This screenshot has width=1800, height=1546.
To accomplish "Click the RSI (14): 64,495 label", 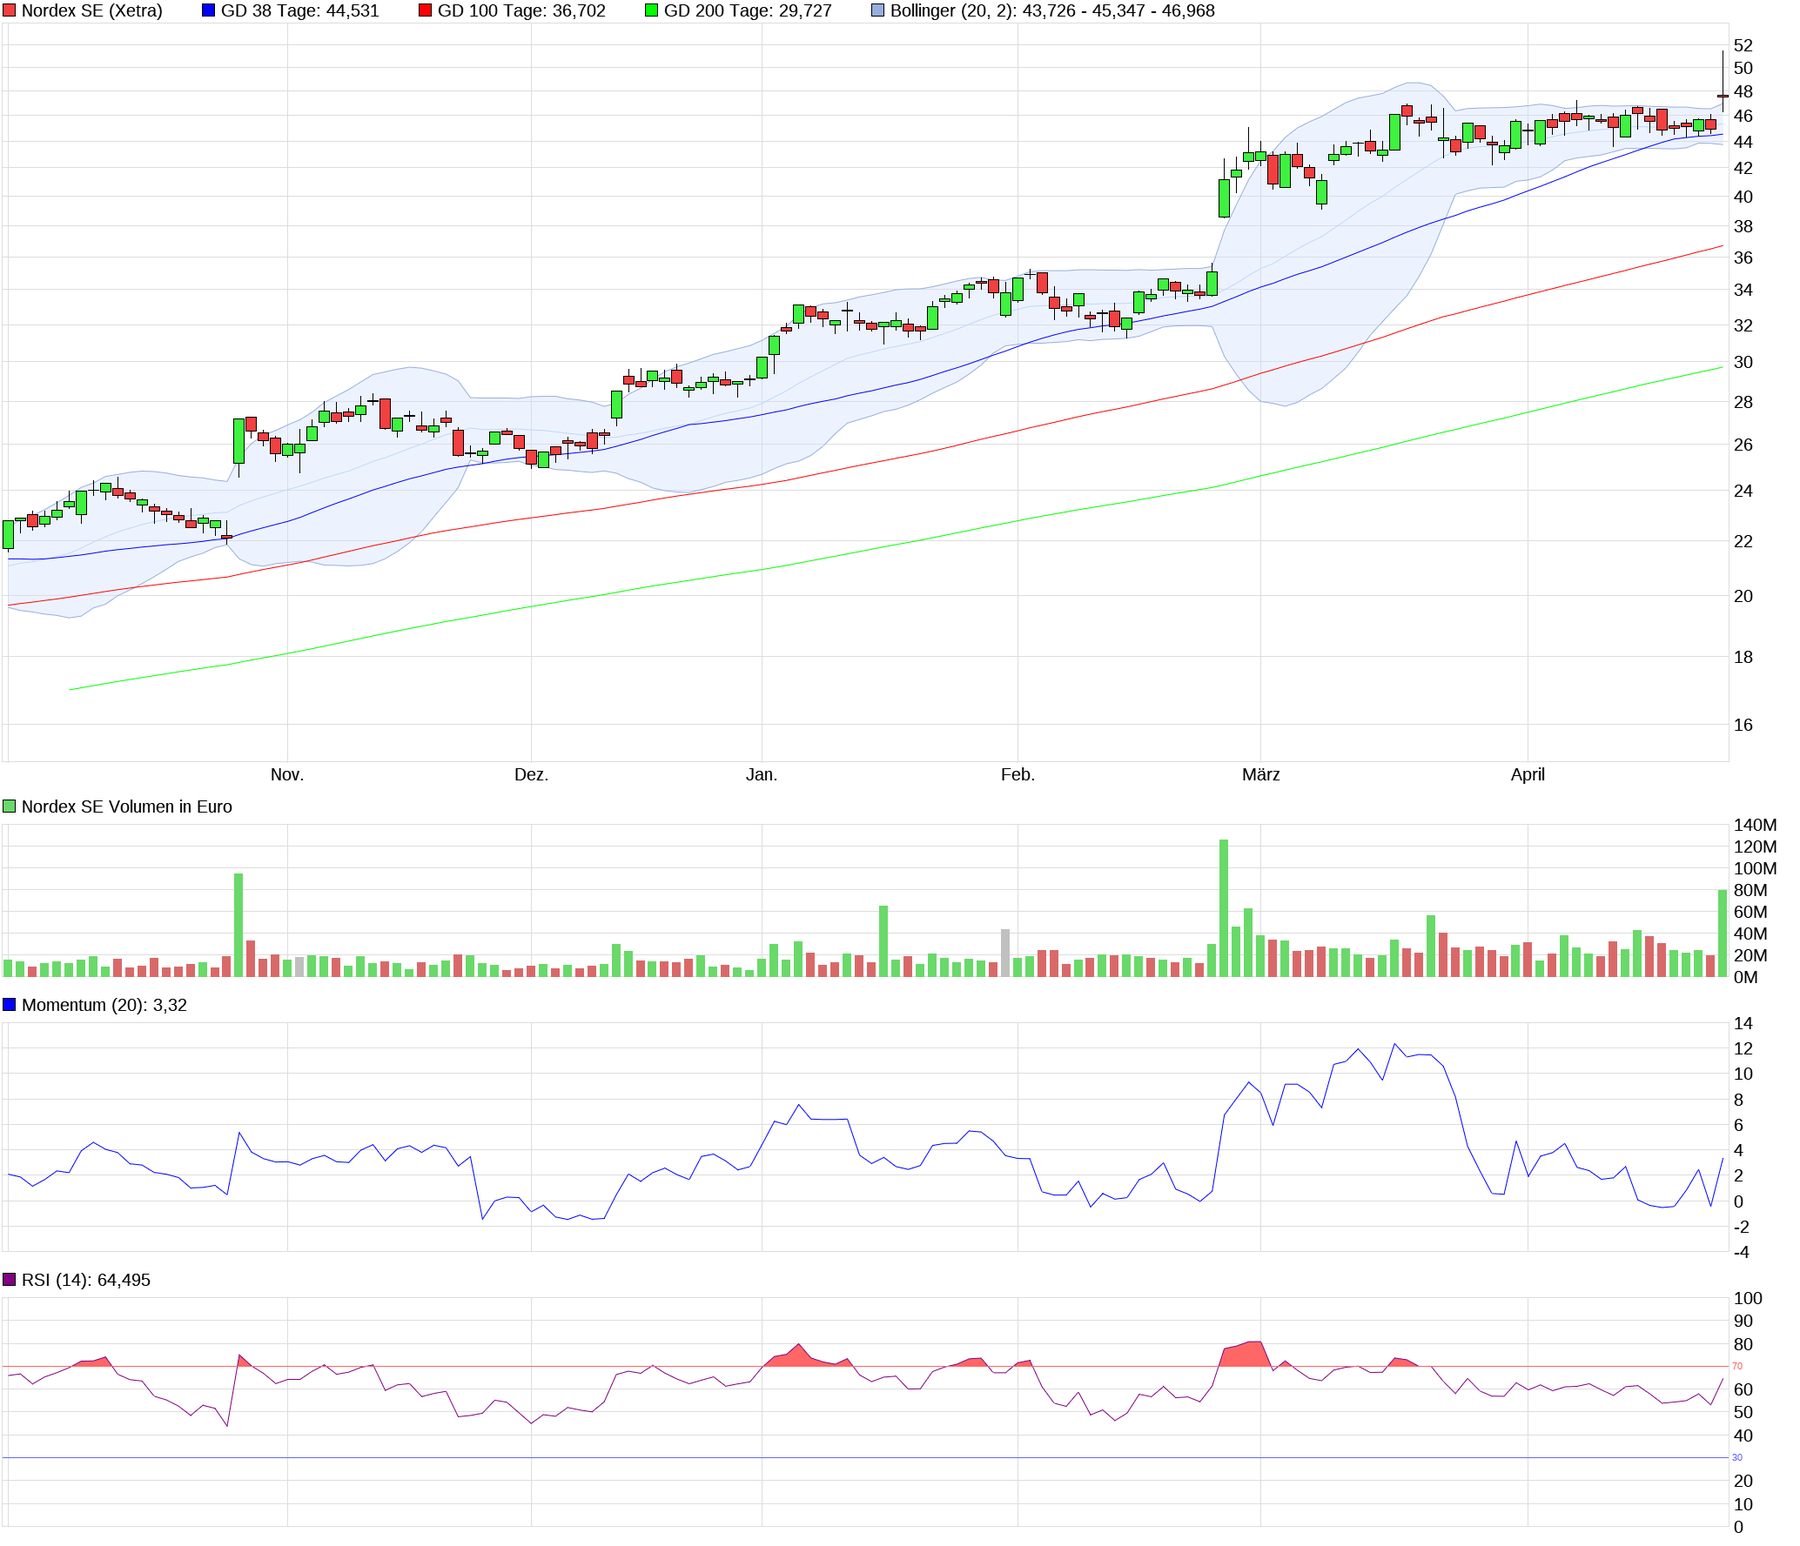I will [86, 1280].
